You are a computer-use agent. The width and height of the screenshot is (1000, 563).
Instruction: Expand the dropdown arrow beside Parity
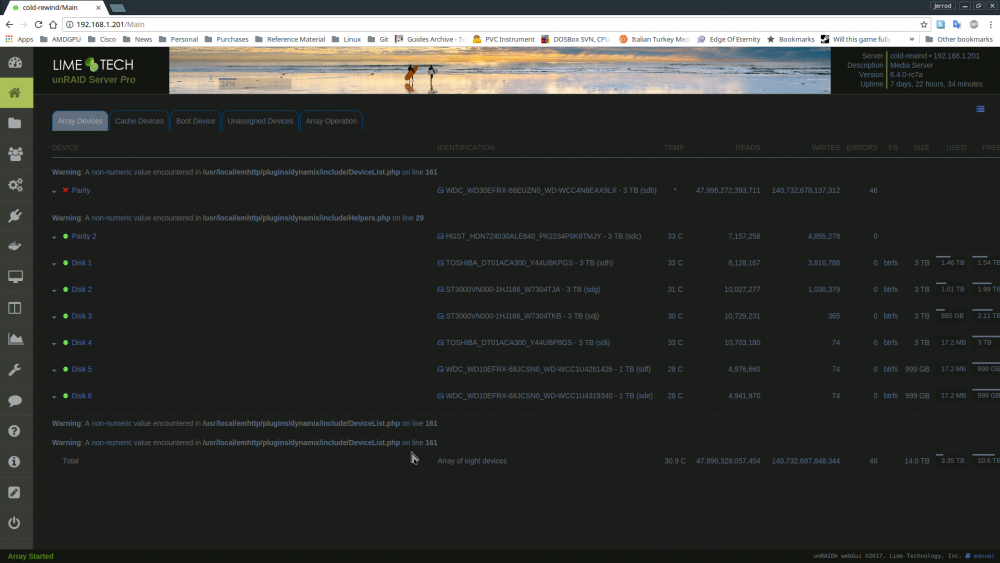coord(54,191)
